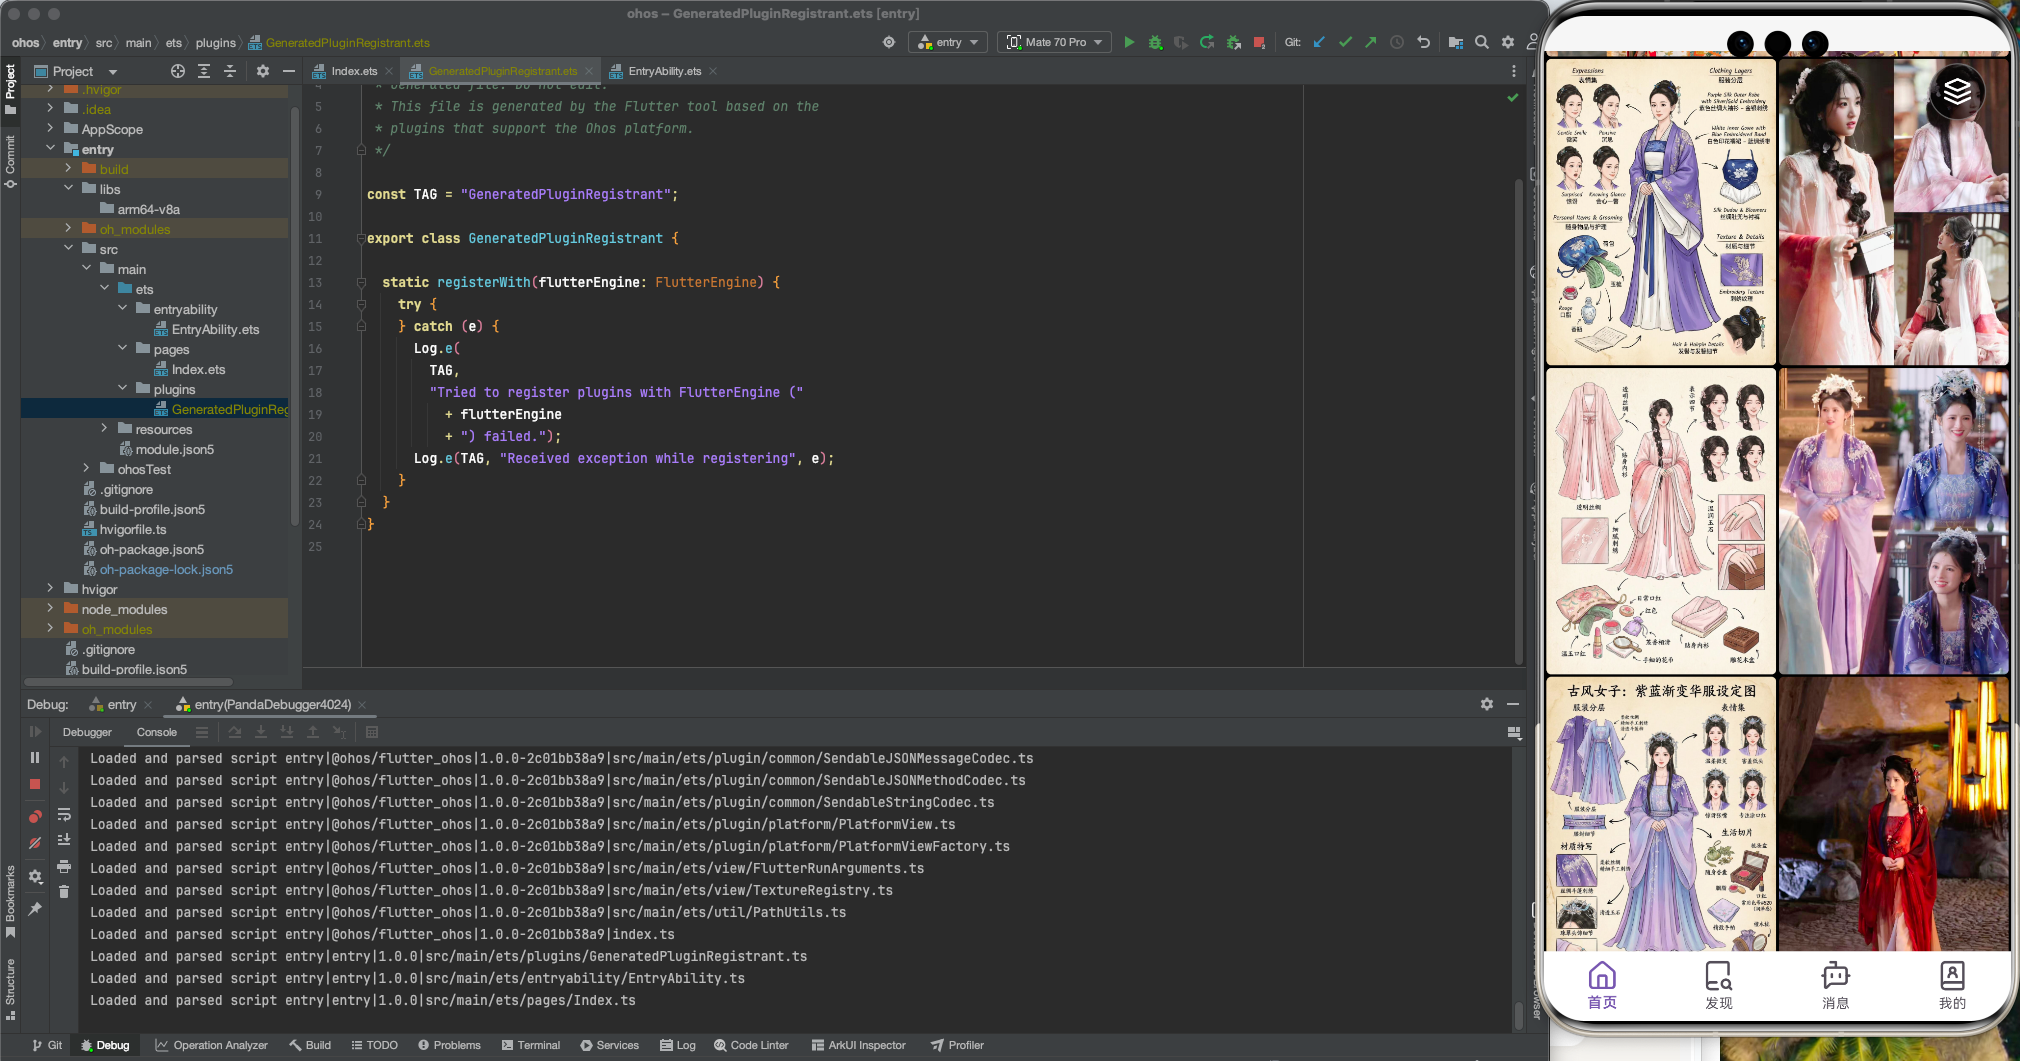
Task: Open the ArkUI Inspector tool window
Action: pyautogui.click(x=859, y=1045)
